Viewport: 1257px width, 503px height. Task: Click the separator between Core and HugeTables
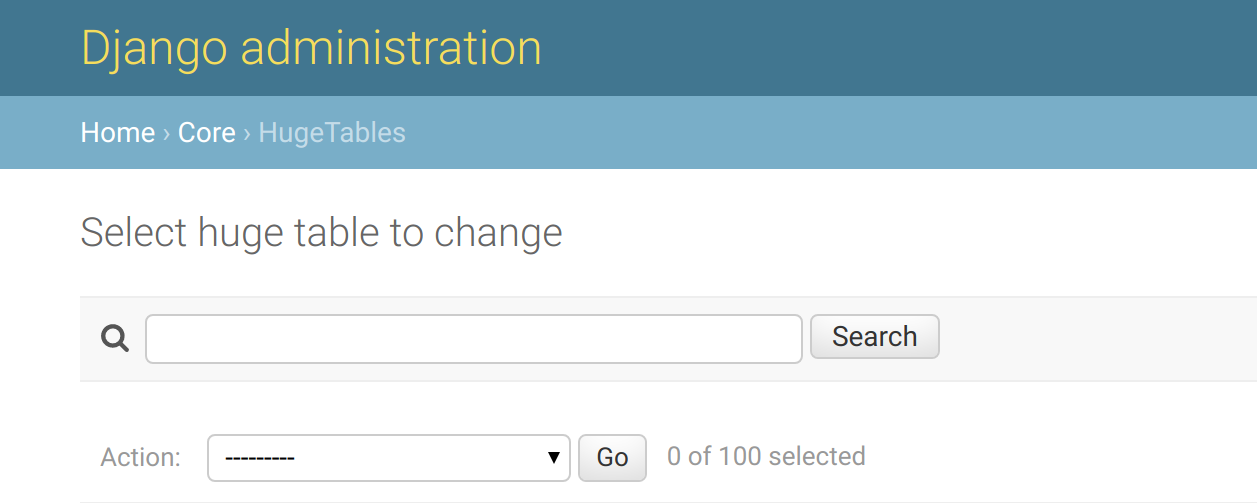point(247,133)
